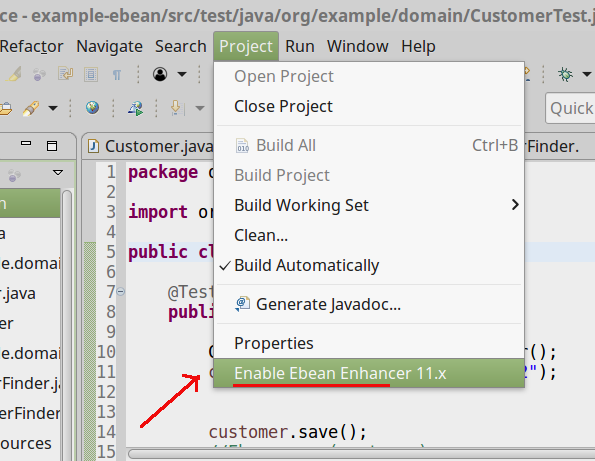Click the globe web browser toolbar icon
Screen dimensions: 595x461
point(92,108)
